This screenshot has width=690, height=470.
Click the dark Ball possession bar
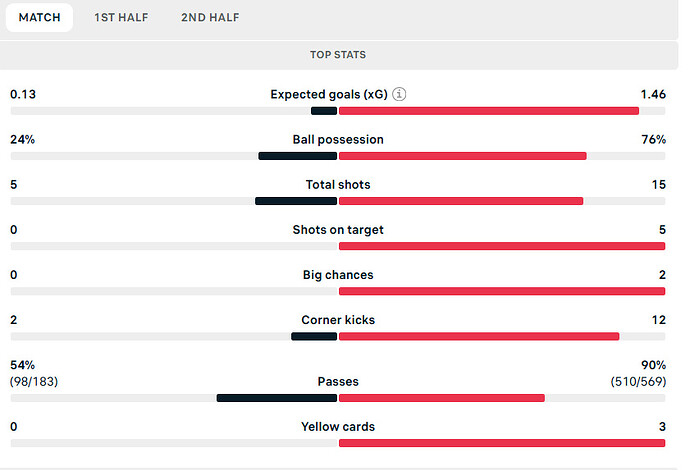[x=298, y=156]
